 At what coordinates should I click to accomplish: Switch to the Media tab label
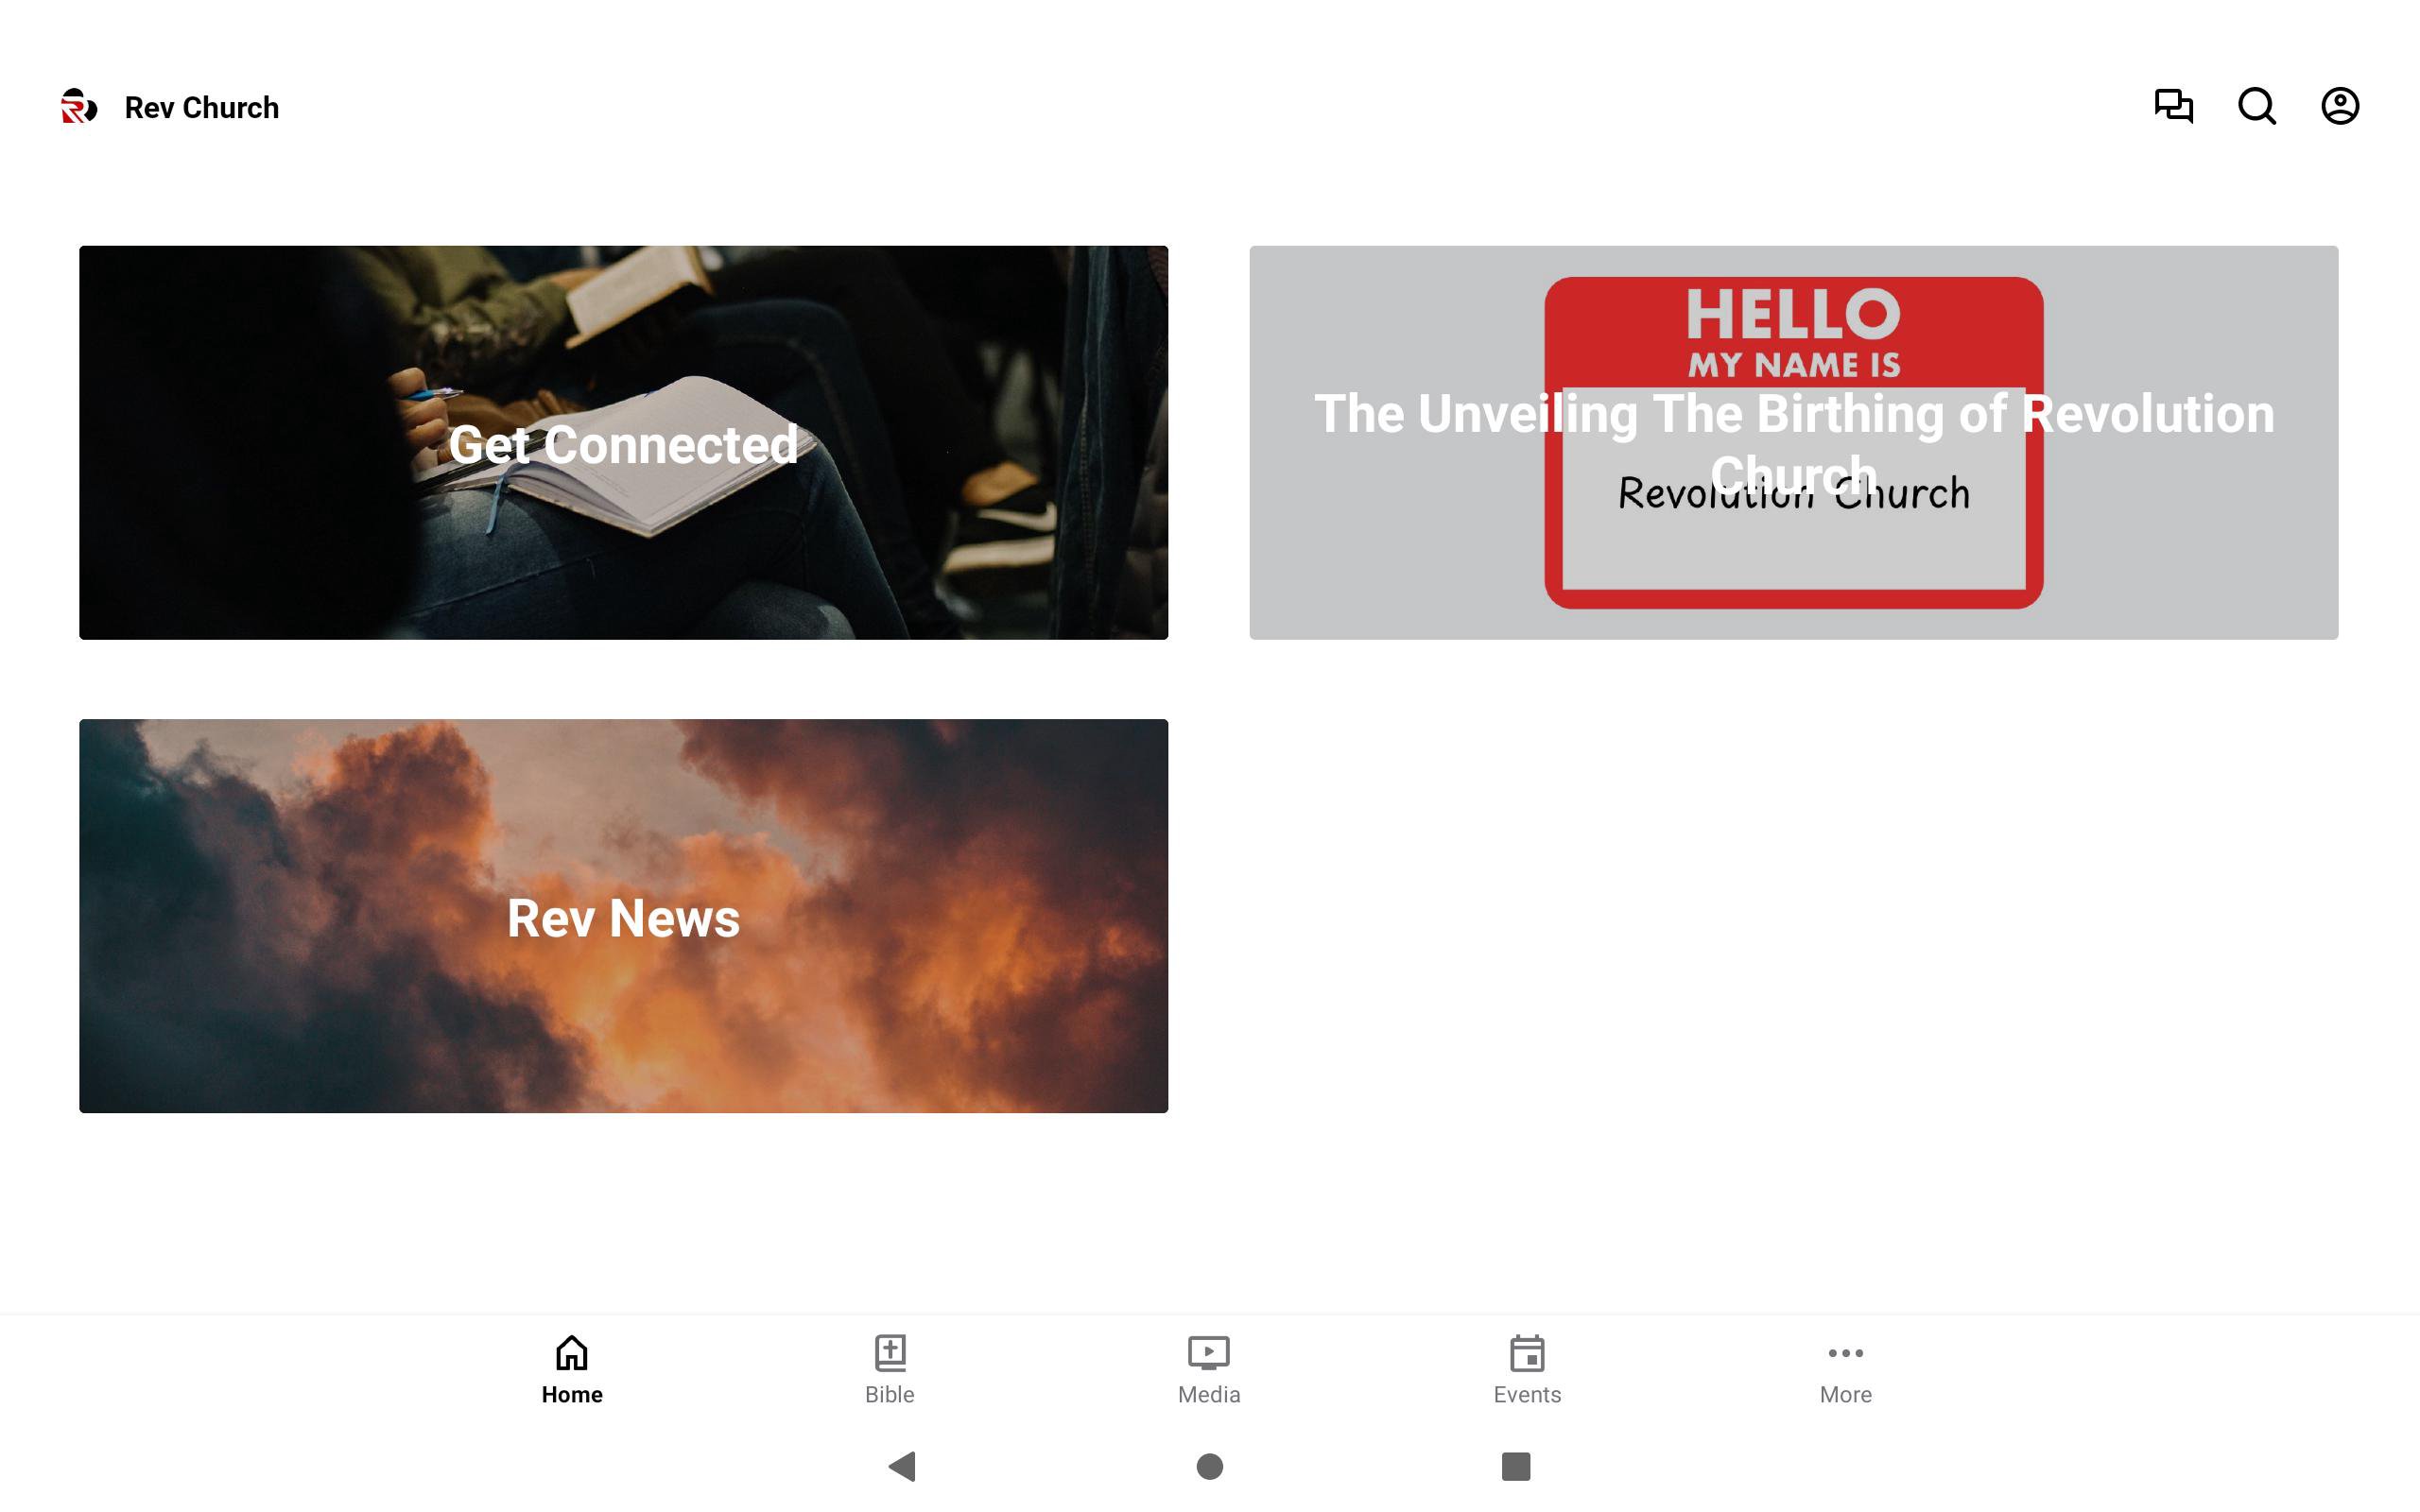pyautogui.click(x=1208, y=1394)
